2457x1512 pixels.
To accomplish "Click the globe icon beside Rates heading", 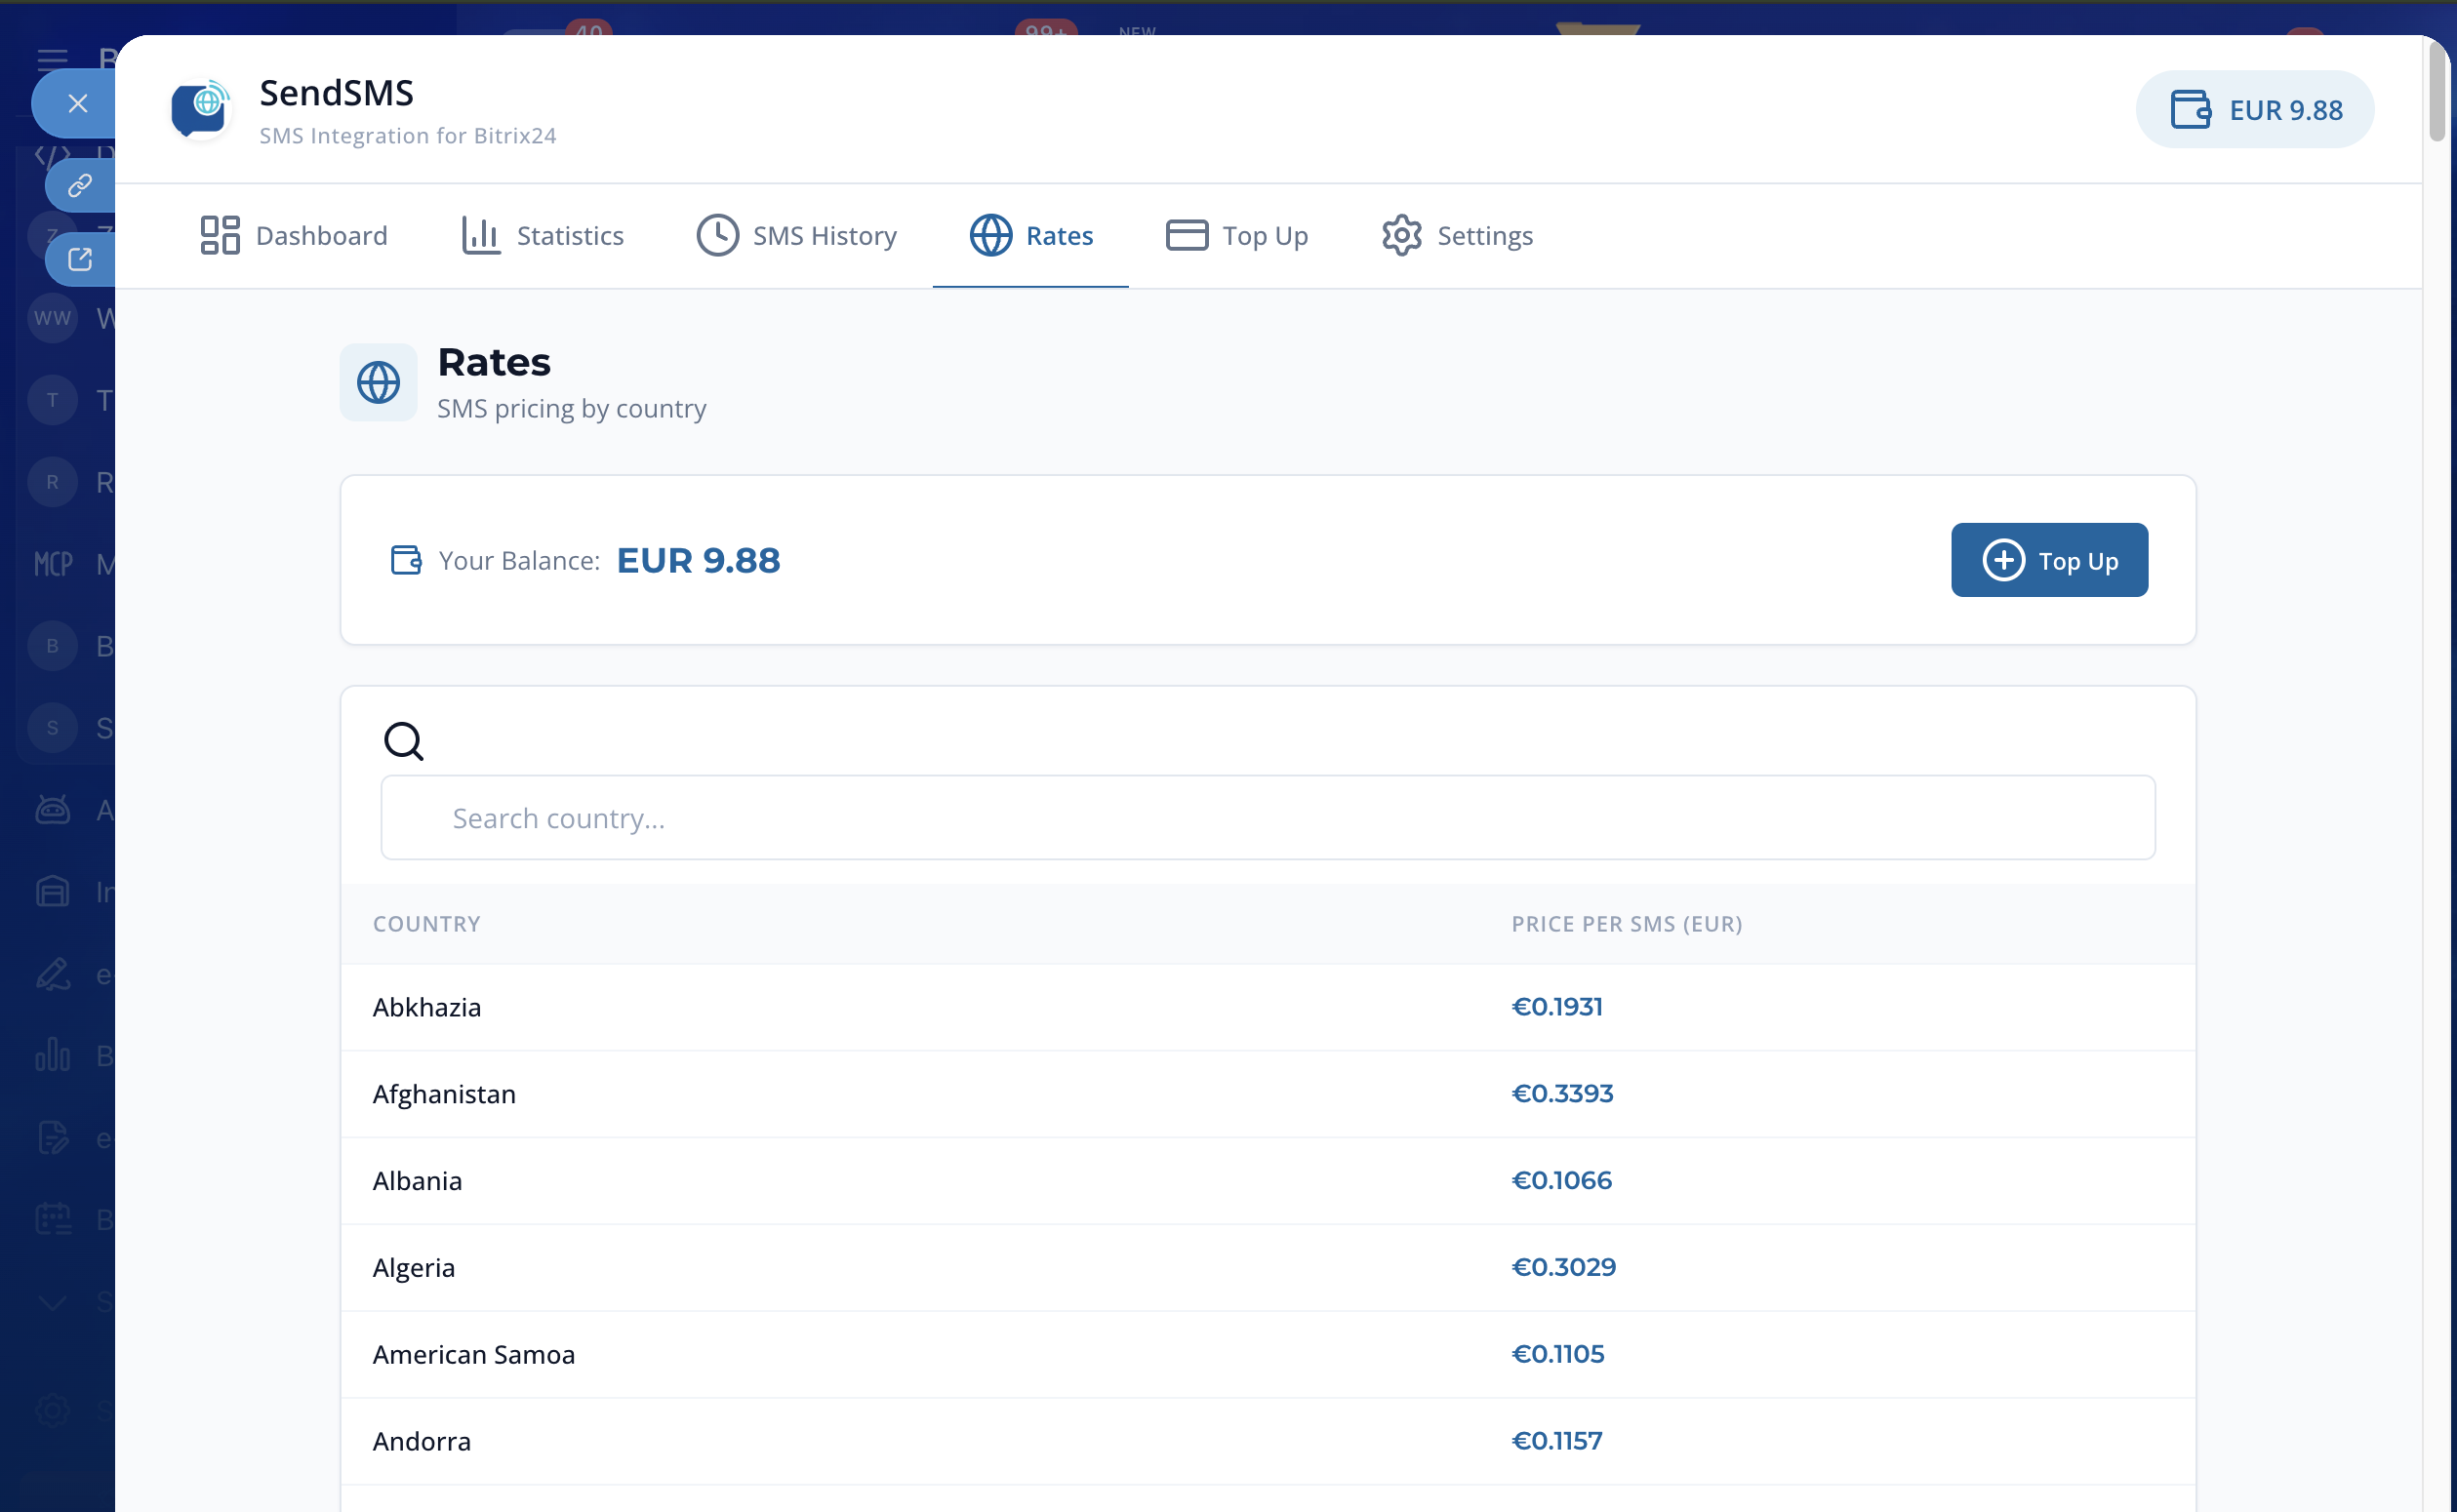I will pos(378,383).
